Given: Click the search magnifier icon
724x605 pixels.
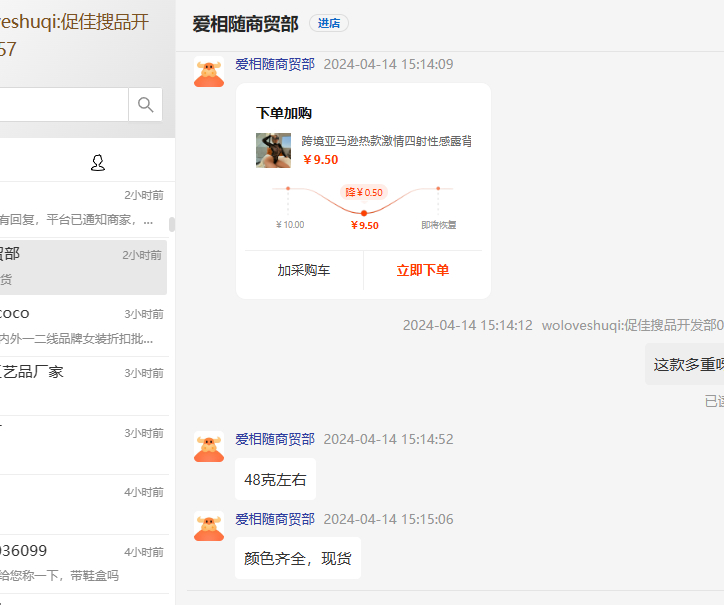Looking at the screenshot, I should tap(145, 105).
